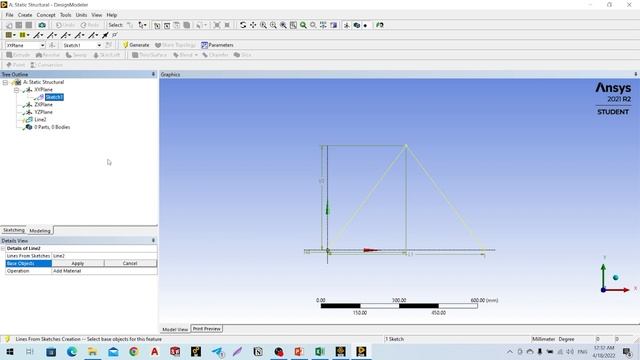
Task: Switch to the Model View tab
Action: 175,329
